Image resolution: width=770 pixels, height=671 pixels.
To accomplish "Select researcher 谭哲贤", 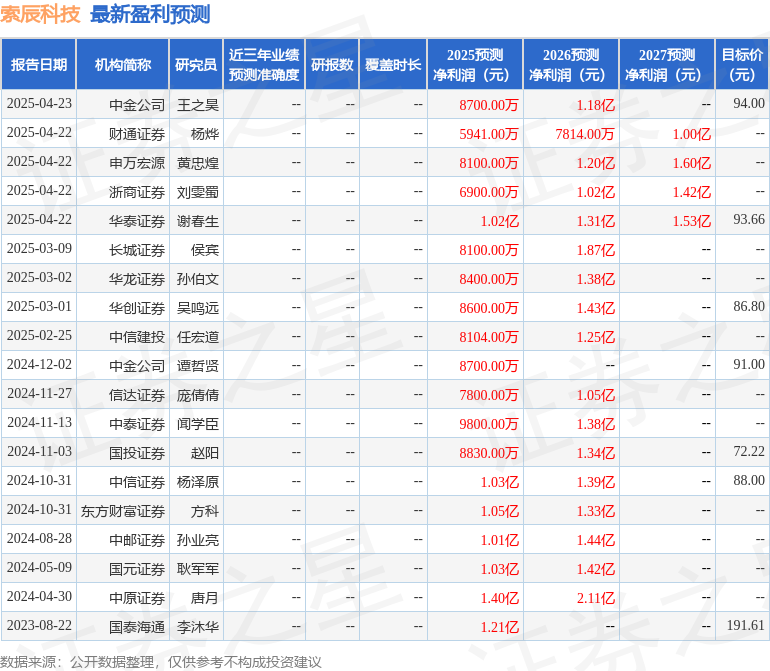I will [198, 365].
